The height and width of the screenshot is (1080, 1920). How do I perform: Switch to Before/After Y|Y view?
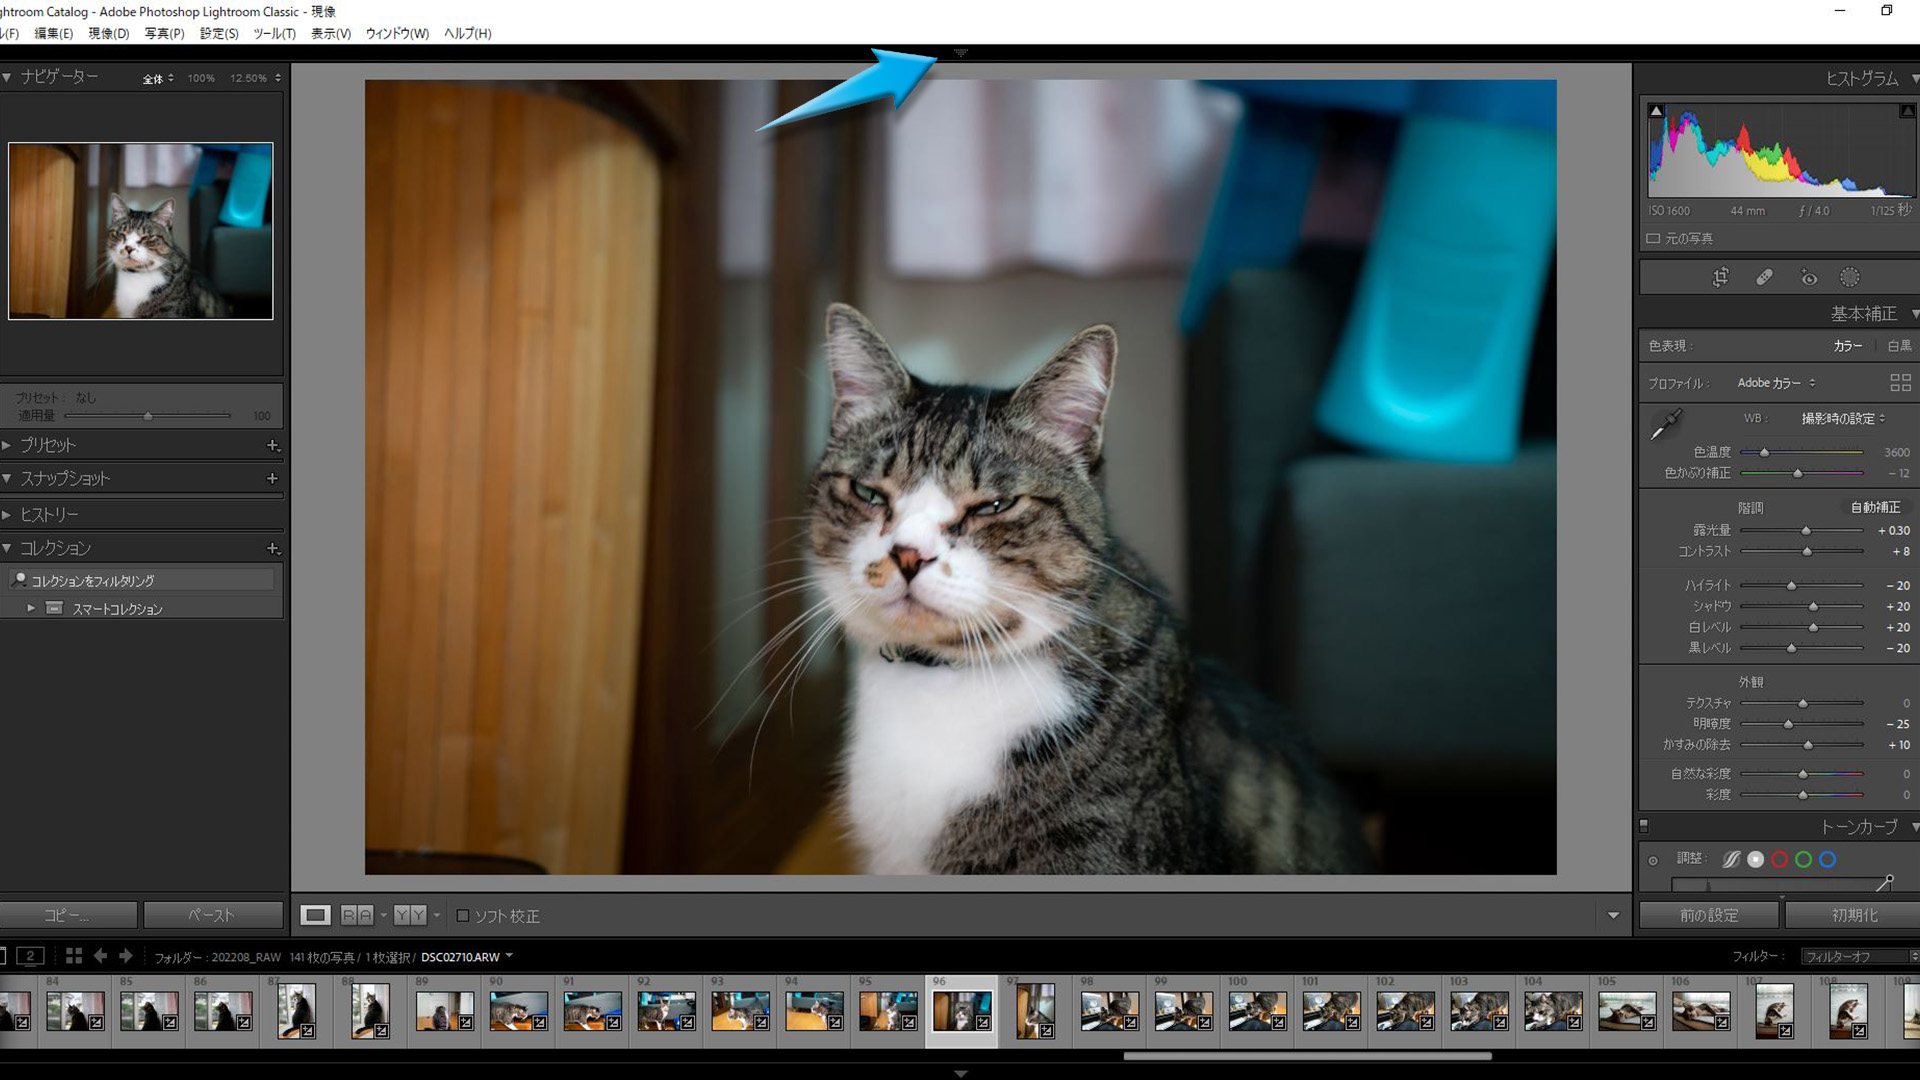click(x=410, y=915)
